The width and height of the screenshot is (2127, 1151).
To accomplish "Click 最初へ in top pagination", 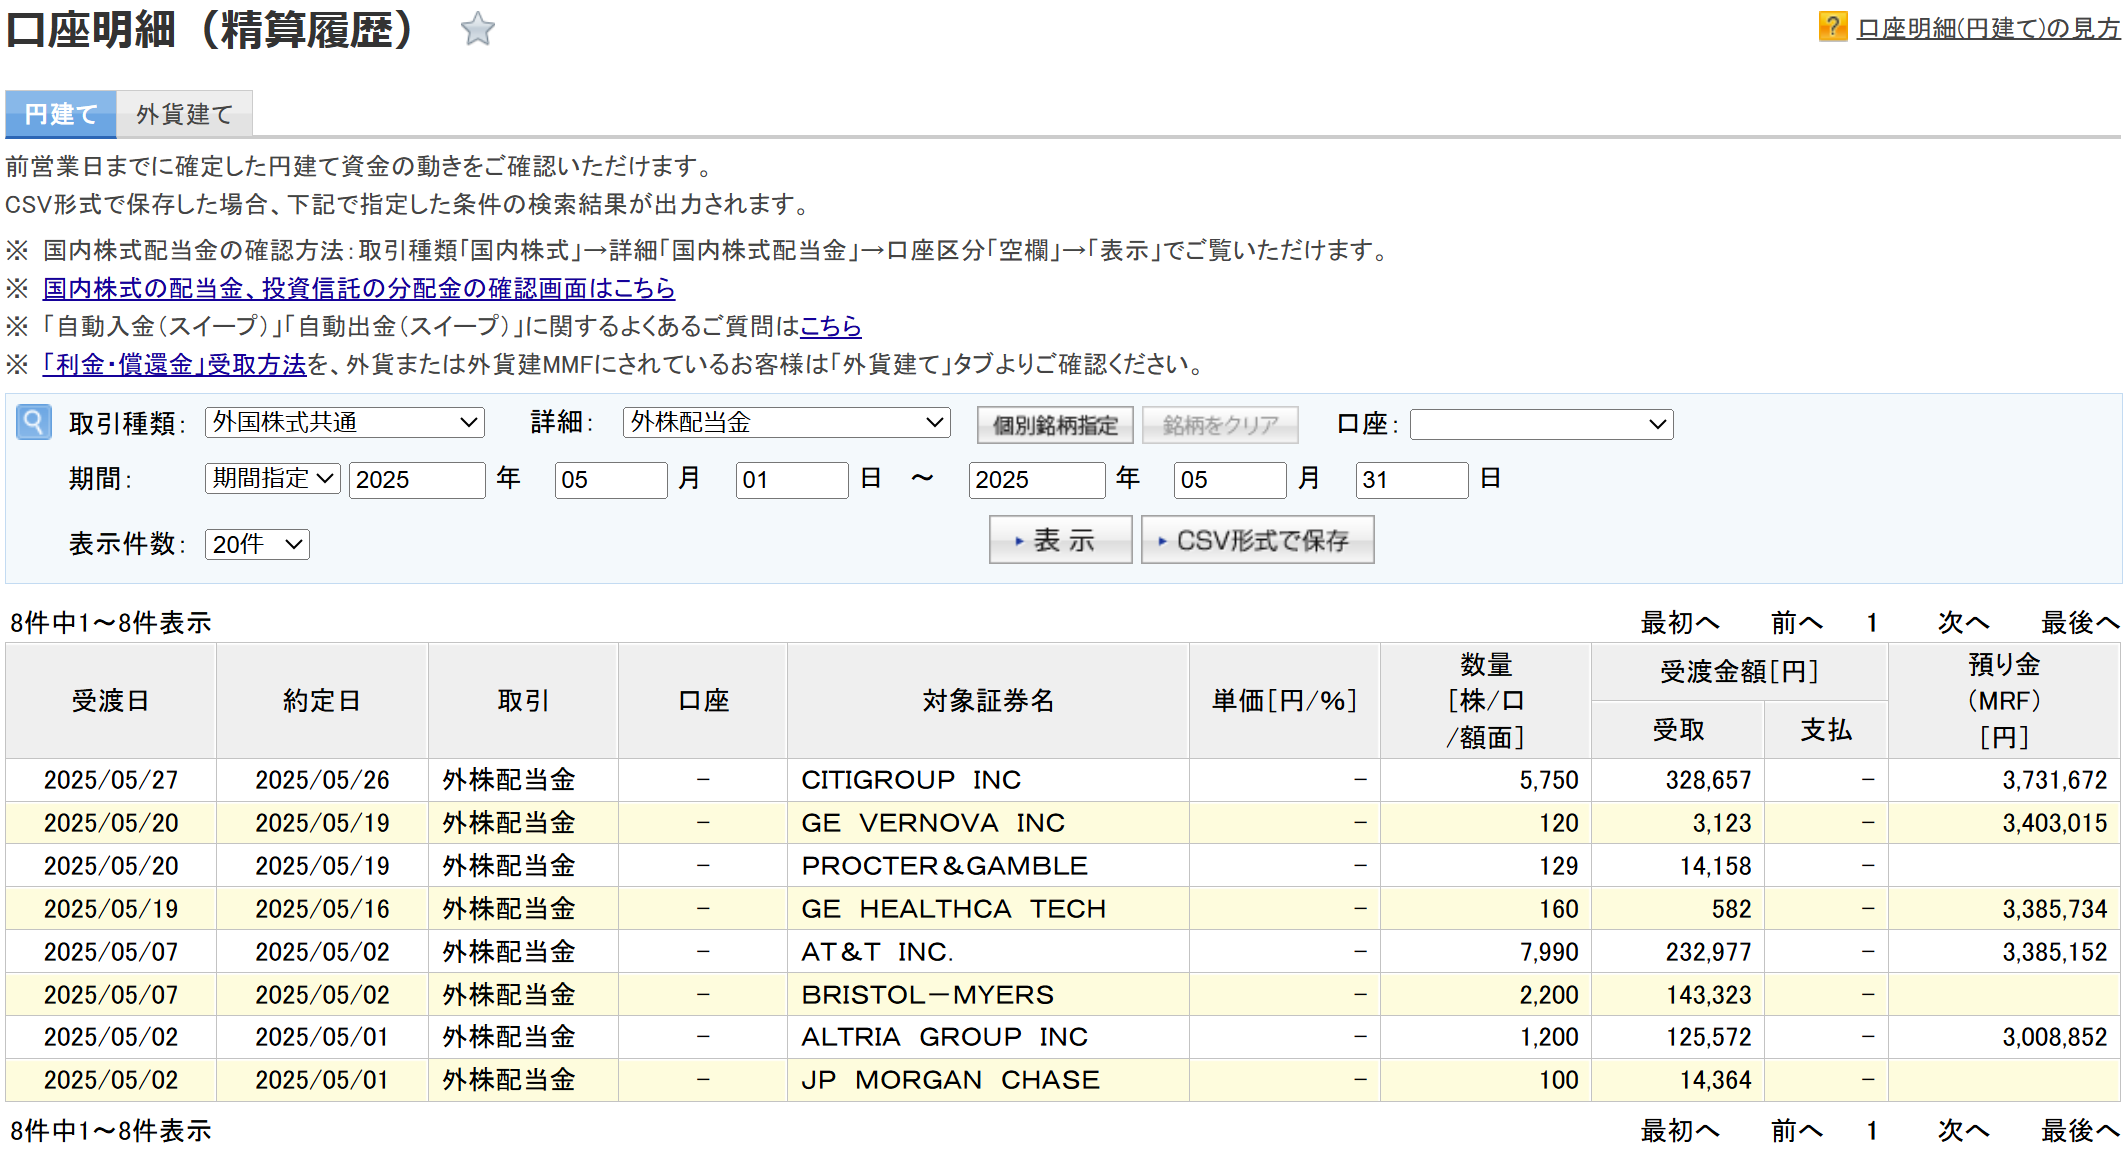I will 1680,623.
